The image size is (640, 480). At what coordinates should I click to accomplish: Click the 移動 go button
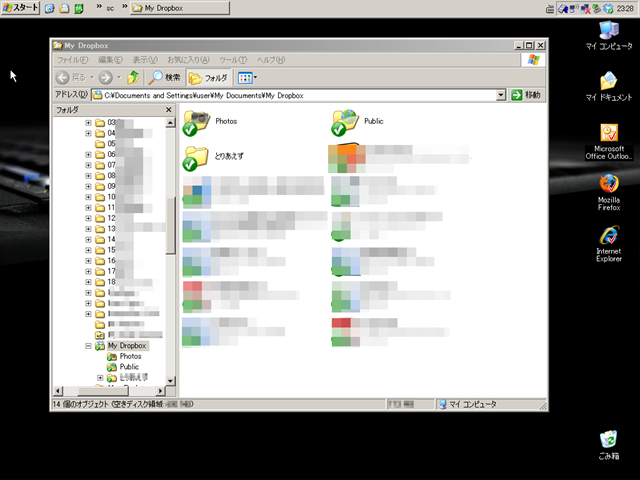click(x=527, y=95)
